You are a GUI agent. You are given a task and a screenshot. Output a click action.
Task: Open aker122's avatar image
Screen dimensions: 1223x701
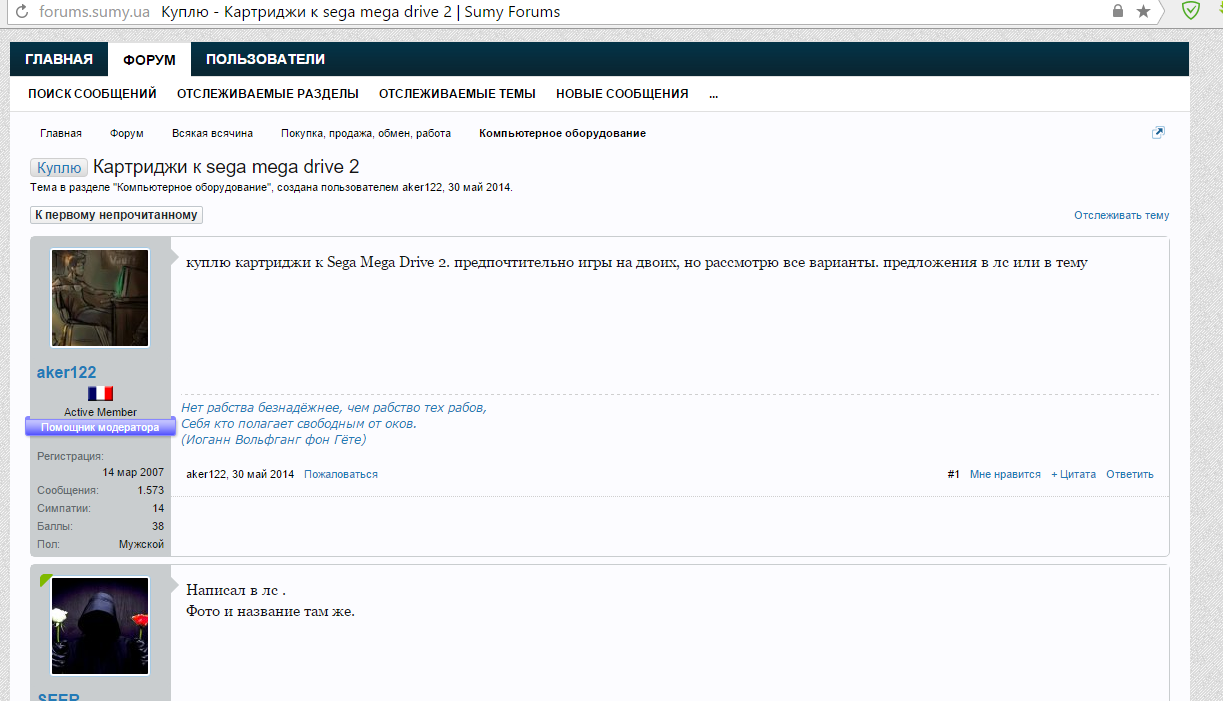(x=100, y=298)
